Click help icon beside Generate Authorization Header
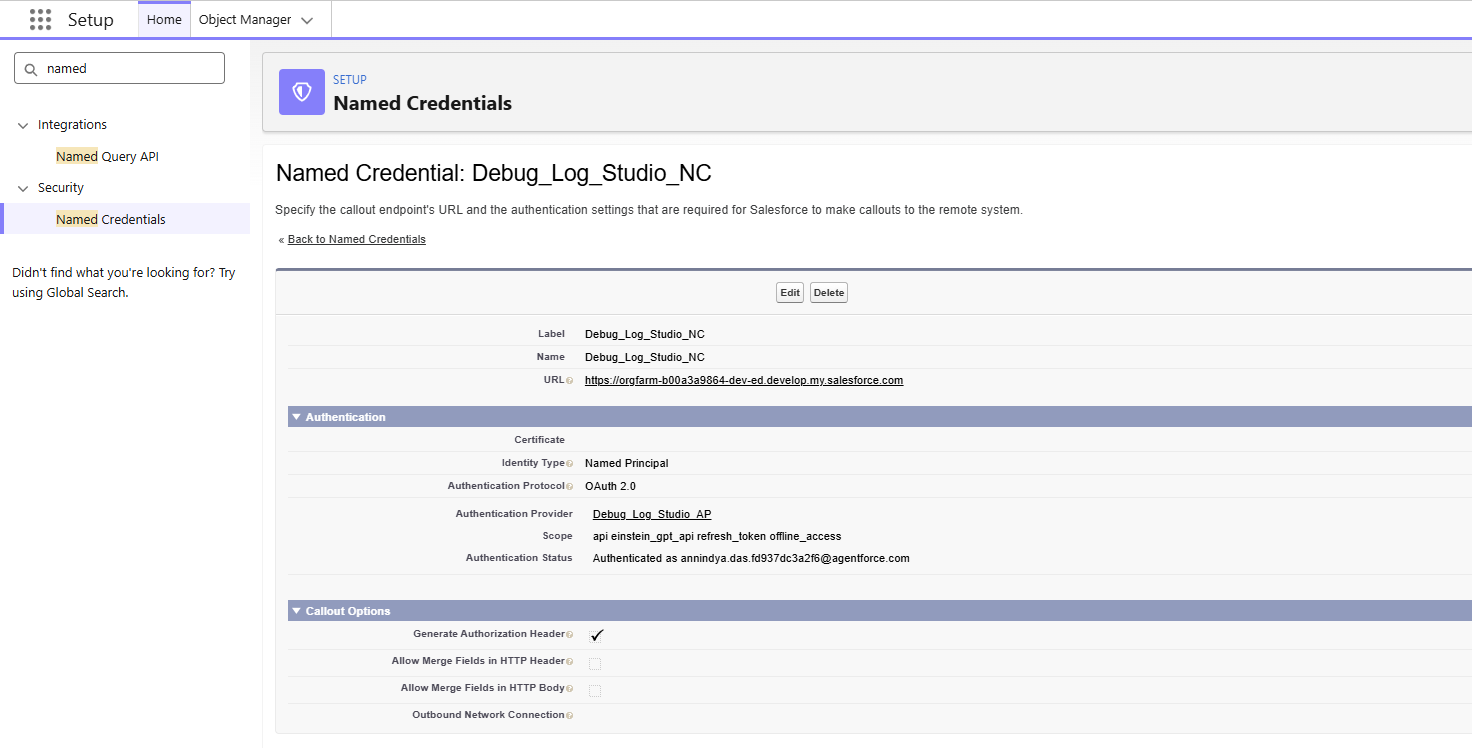 569,635
